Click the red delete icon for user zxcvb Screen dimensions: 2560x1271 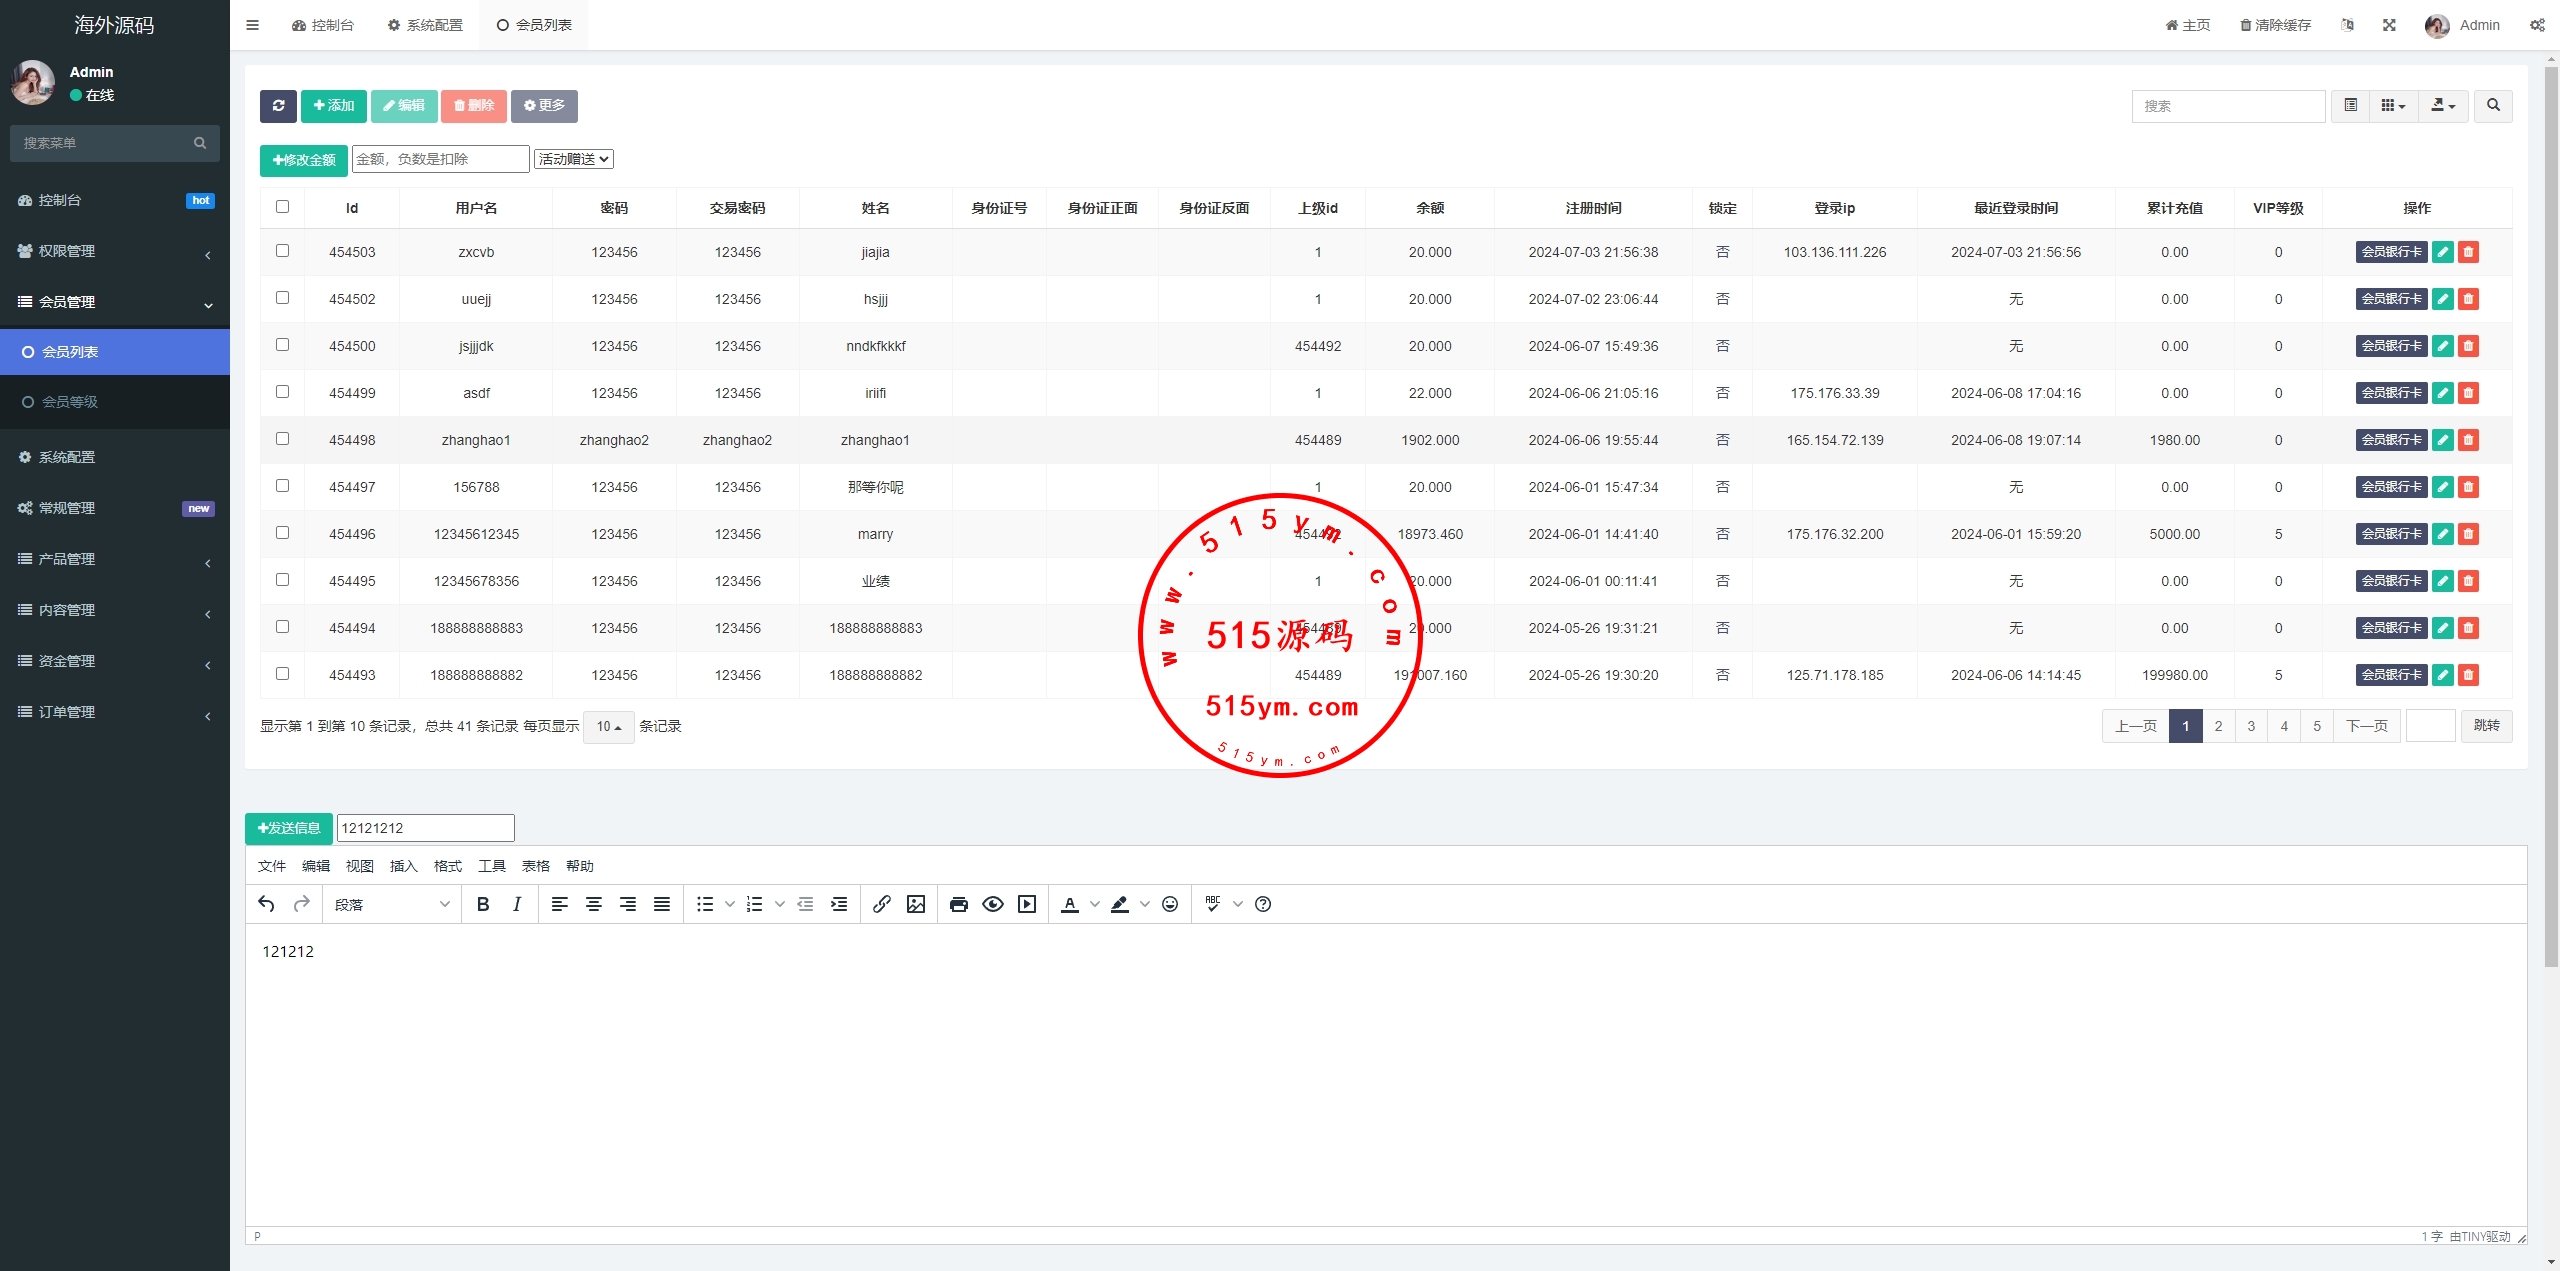click(x=2468, y=252)
